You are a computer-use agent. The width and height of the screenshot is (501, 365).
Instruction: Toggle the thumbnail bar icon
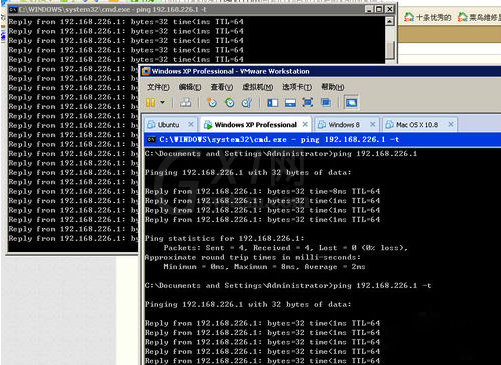(290, 102)
